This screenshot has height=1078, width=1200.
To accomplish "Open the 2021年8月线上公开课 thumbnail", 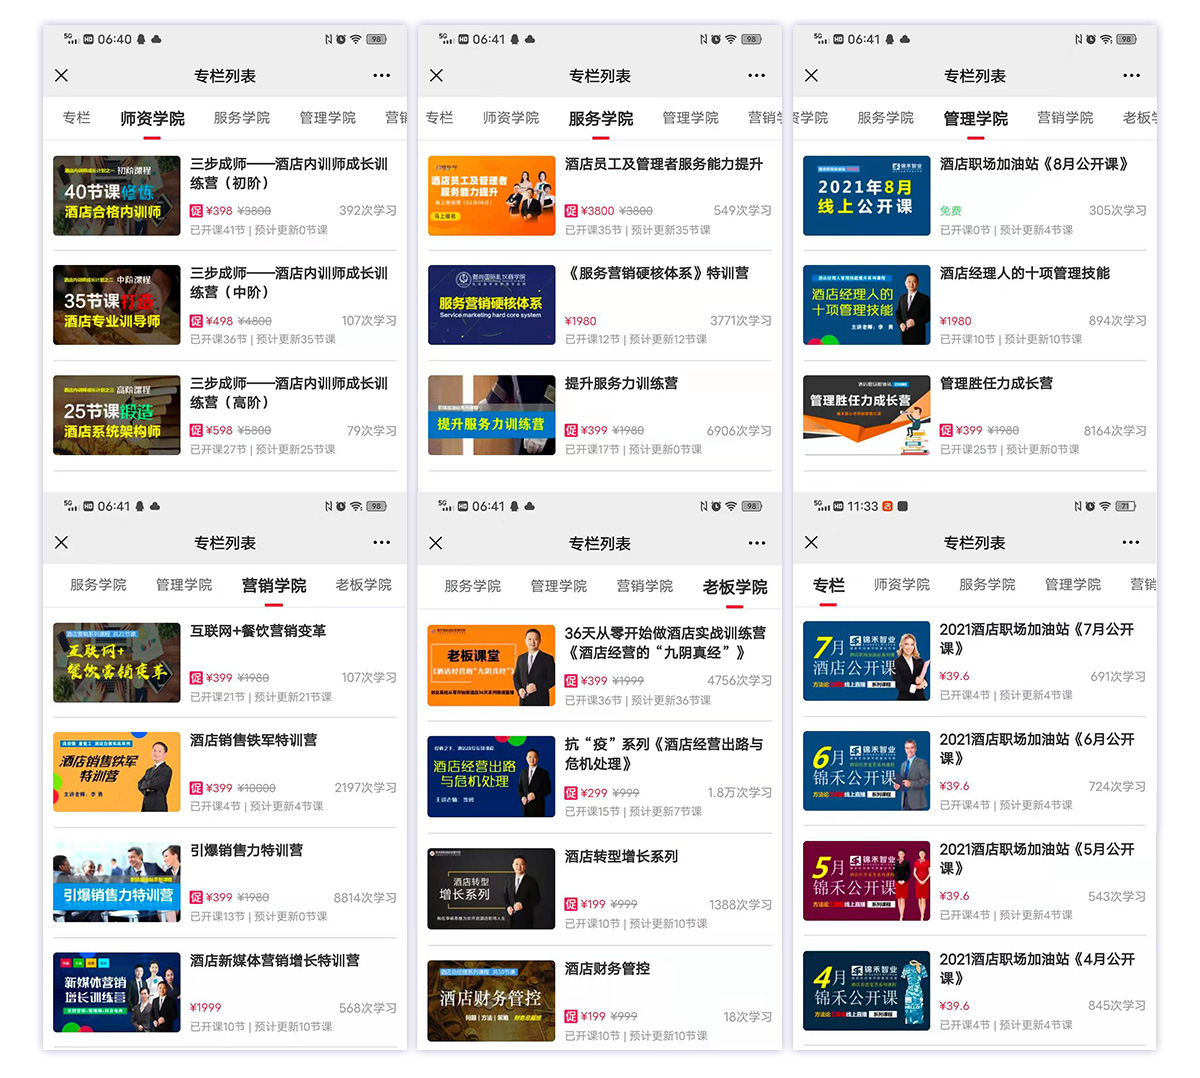I will [x=866, y=195].
